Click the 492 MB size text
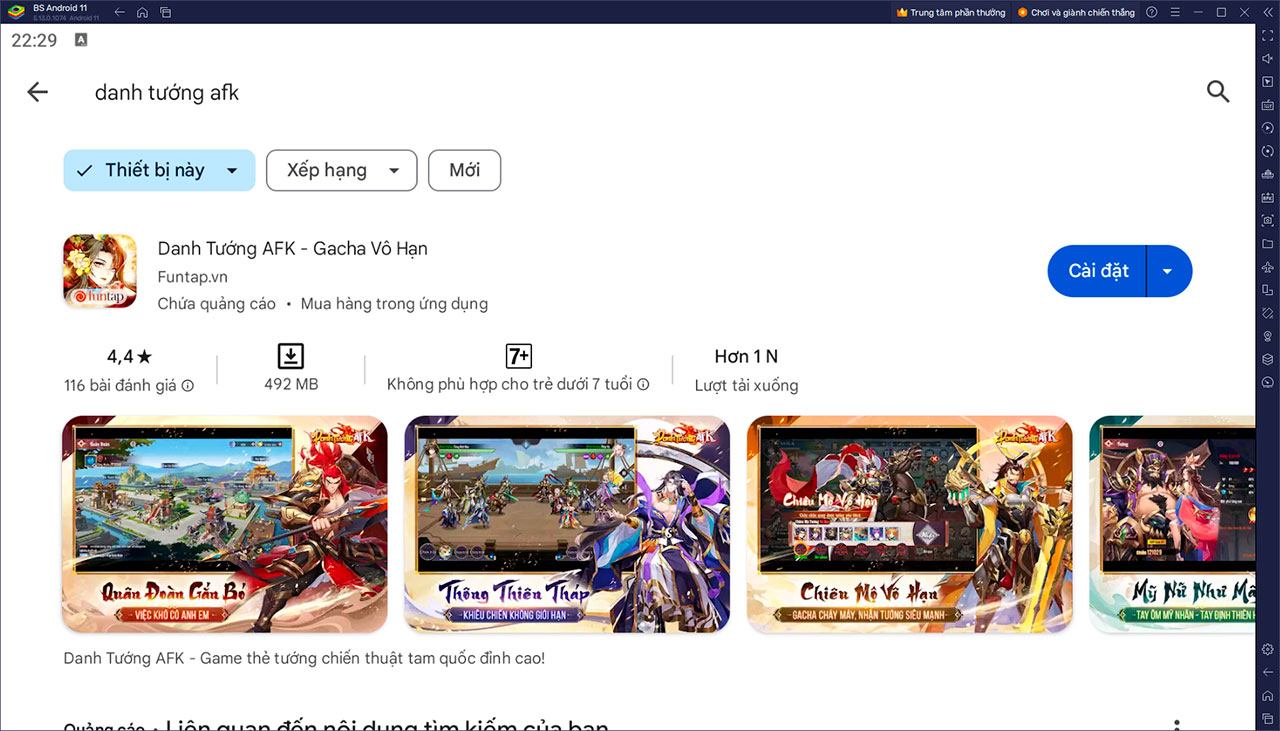 tap(291, 384)
